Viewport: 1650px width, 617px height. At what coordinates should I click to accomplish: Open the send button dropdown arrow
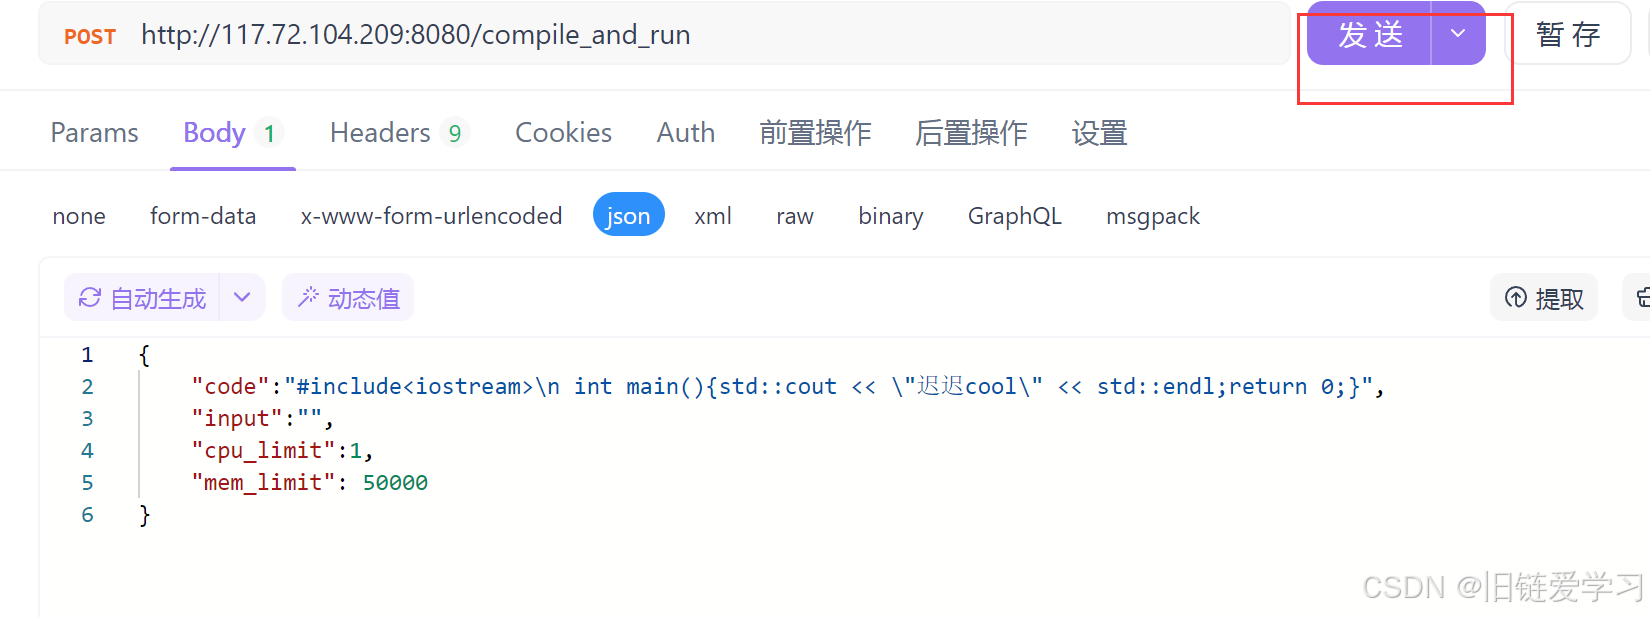click(1458, 34)
